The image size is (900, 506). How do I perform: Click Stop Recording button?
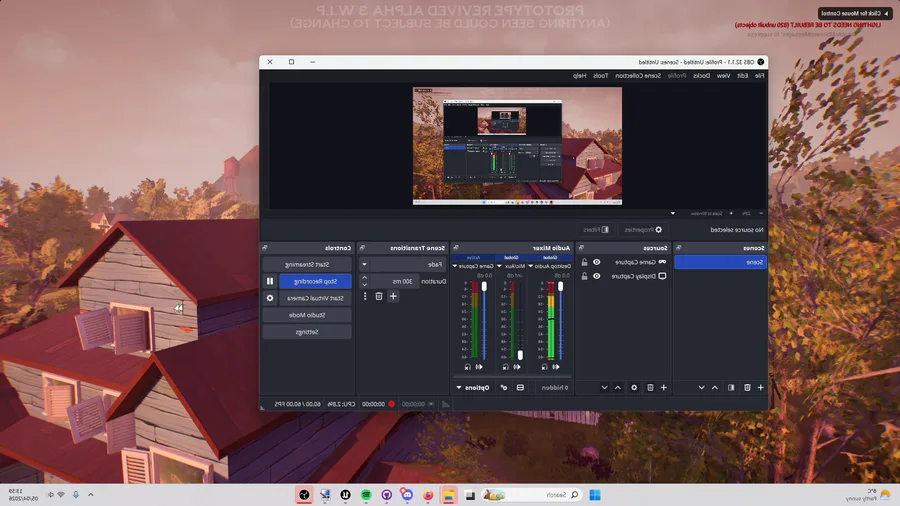click(315, 281)
